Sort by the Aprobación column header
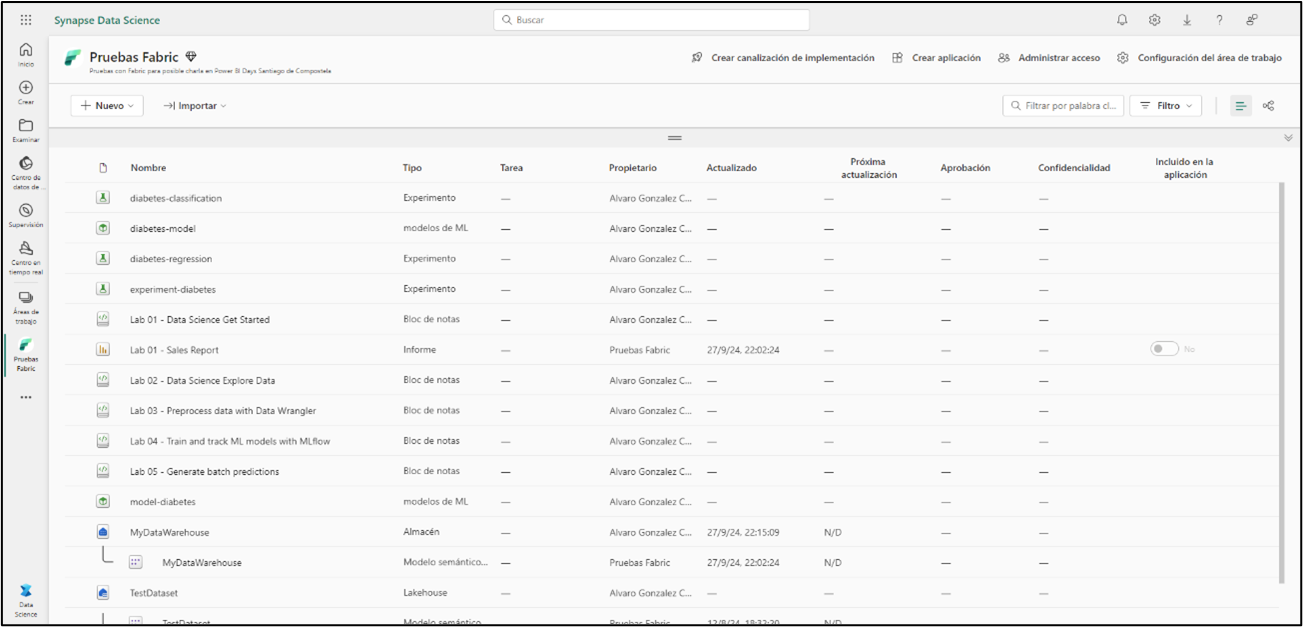This screenshot has width=1303, height=627. (x=965, y=168)
